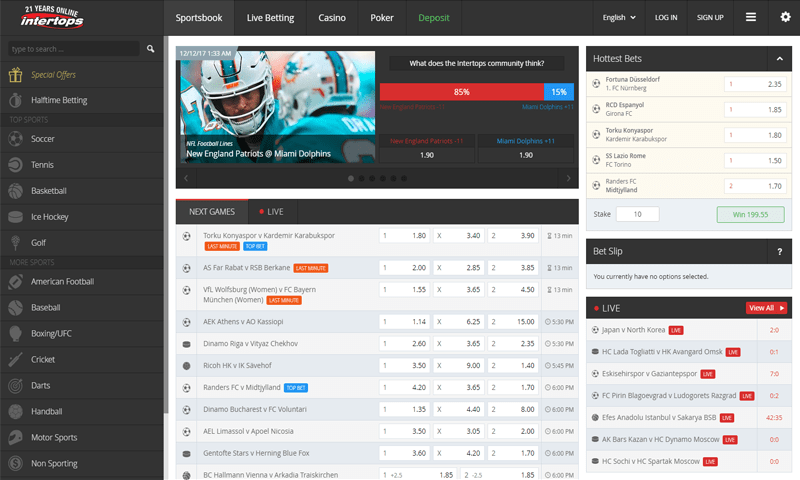Click the Soccer ball icon in sidebar
The image size is (800, 480).
click(x=15, y=139)
